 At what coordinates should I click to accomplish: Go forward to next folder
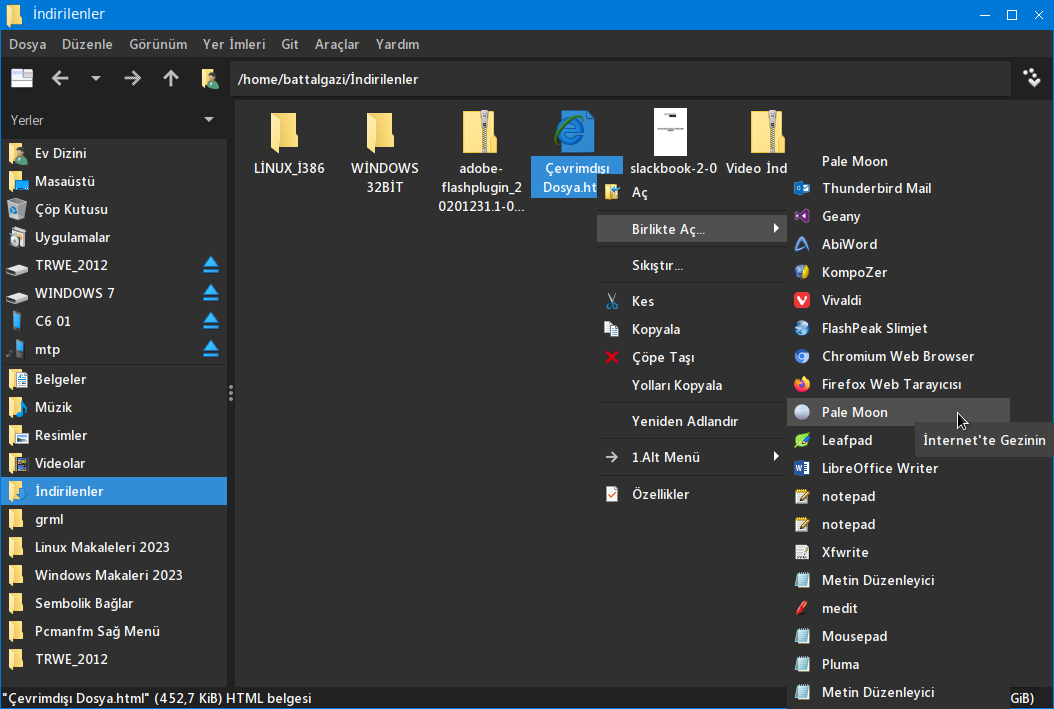[x=132, y=79]
